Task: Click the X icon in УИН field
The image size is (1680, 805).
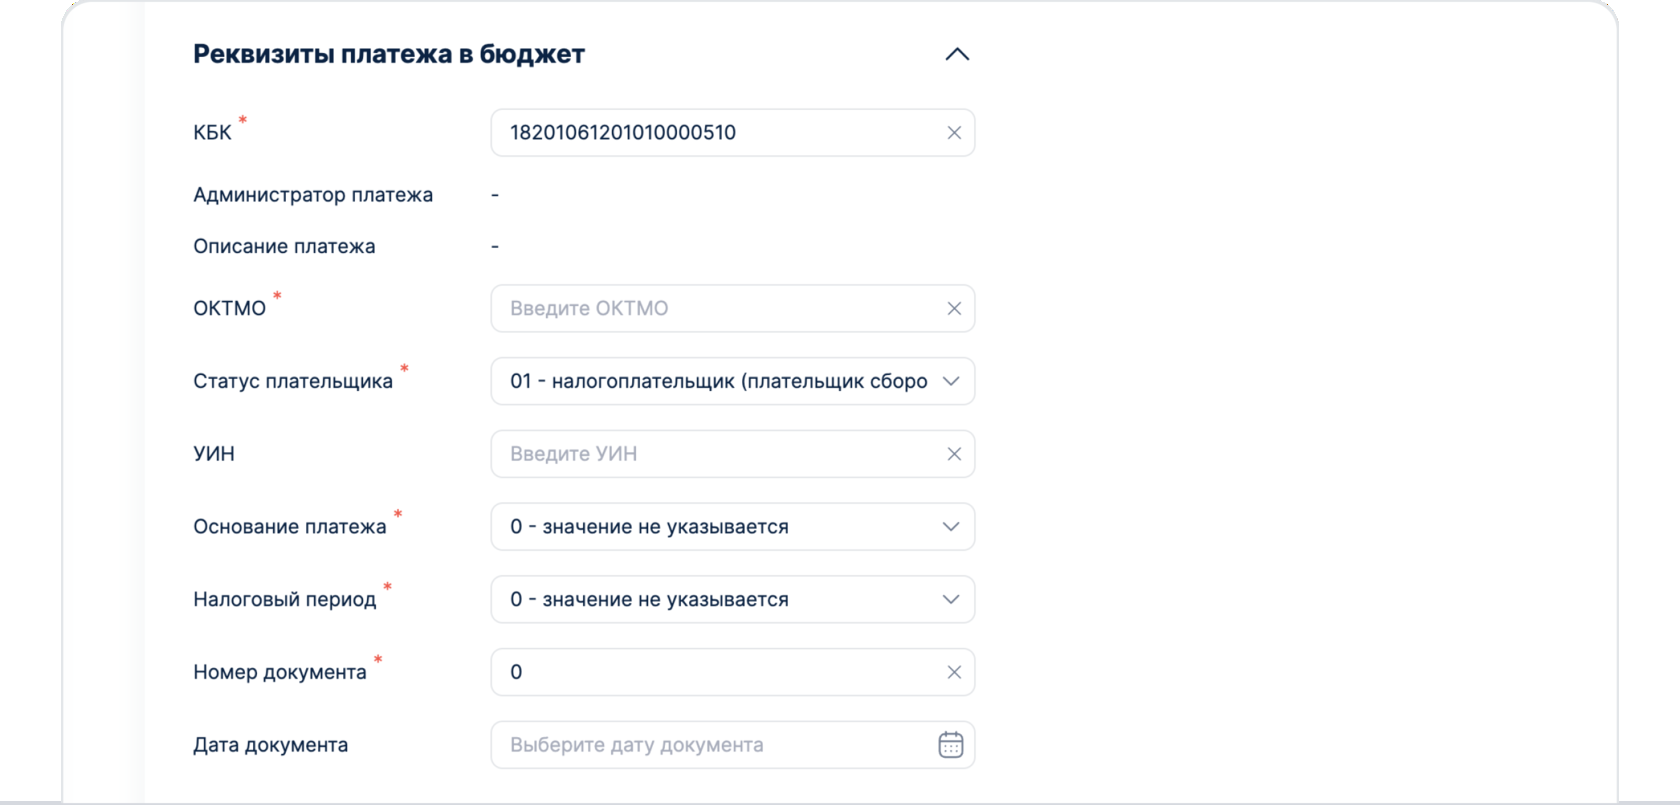Action: tap(954, 454)
